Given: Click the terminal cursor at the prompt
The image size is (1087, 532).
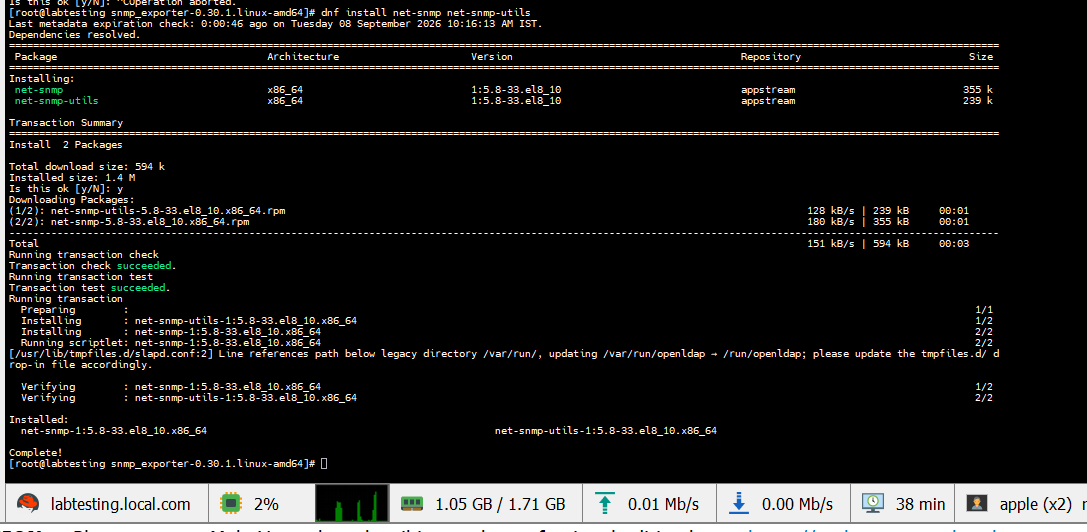Looking at the screenshot, I should (324, 463).
